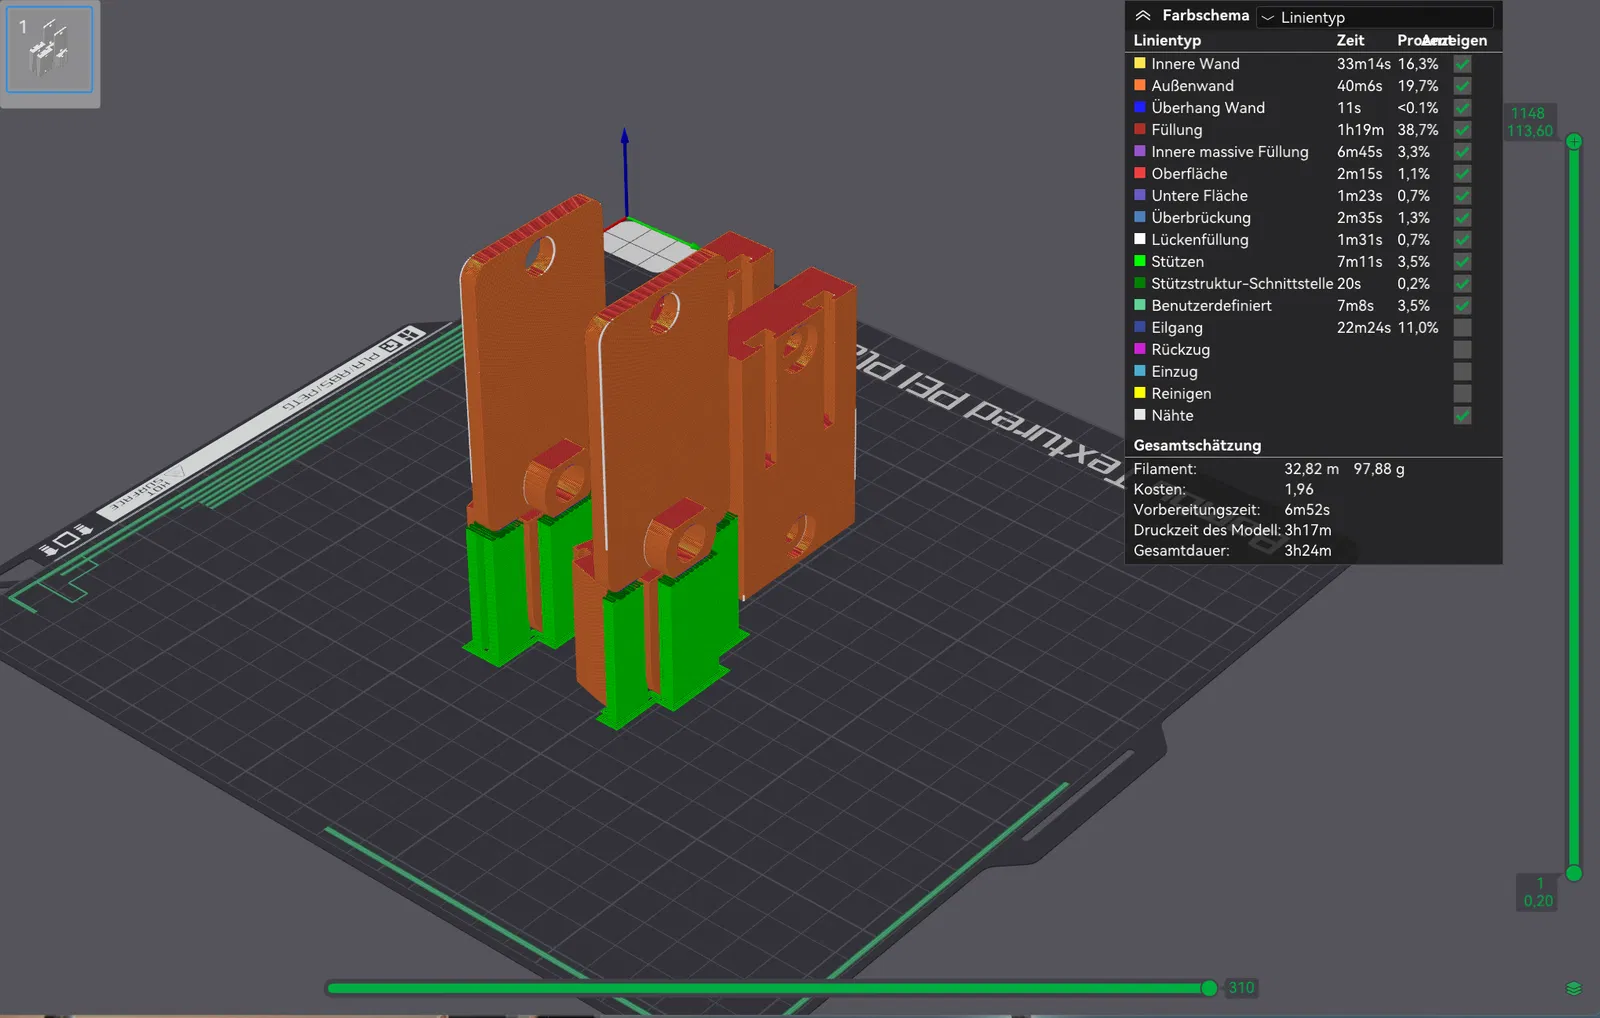Collapse the Farbschema legend panel
Image resolution: width=1600 pixels, height=1018 pixels.
[1143, 16]
